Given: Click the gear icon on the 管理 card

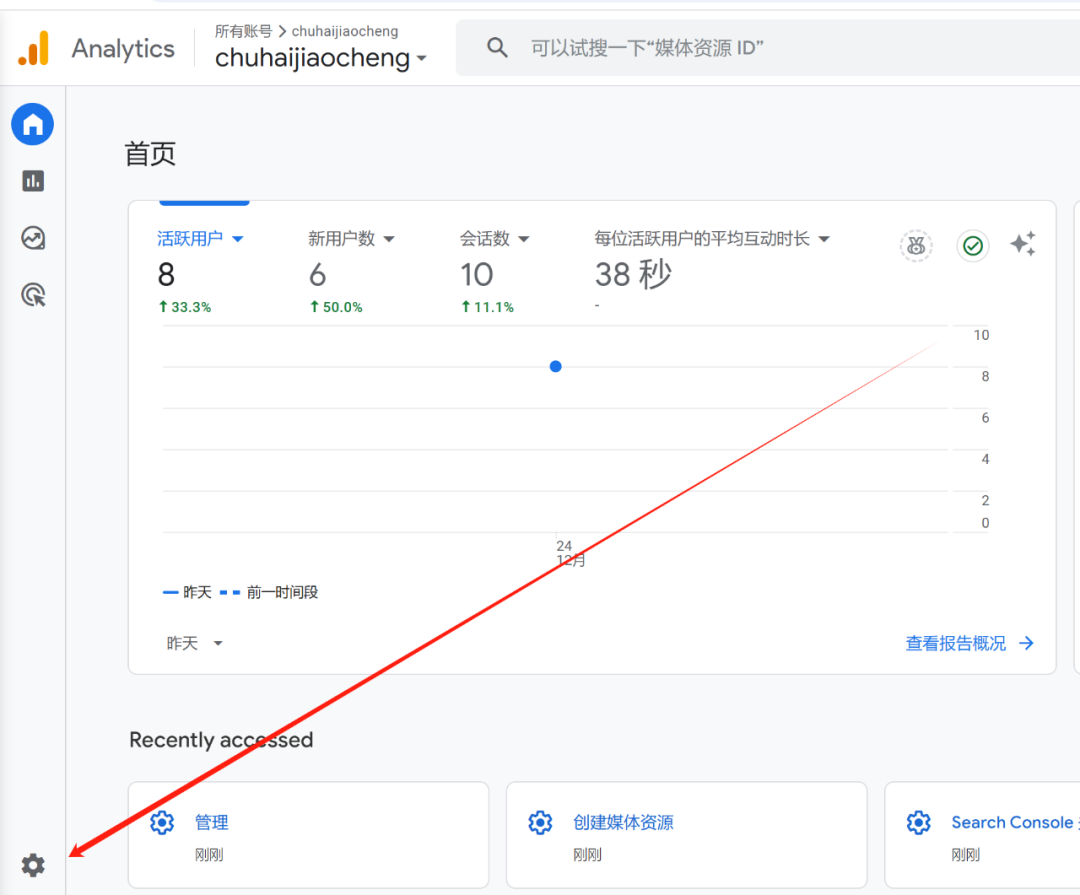Looking at the screenshot, I should click(162, 822).
